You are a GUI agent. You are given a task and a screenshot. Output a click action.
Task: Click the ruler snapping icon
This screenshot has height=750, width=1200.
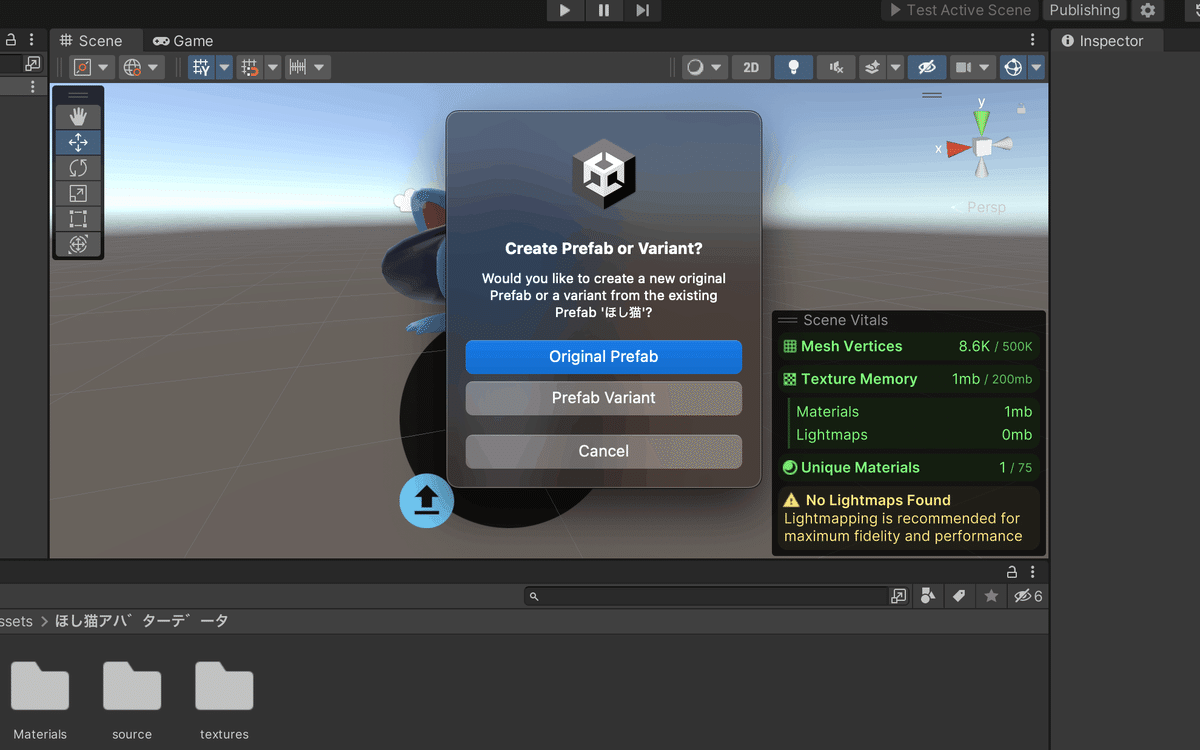click(297, 67)
